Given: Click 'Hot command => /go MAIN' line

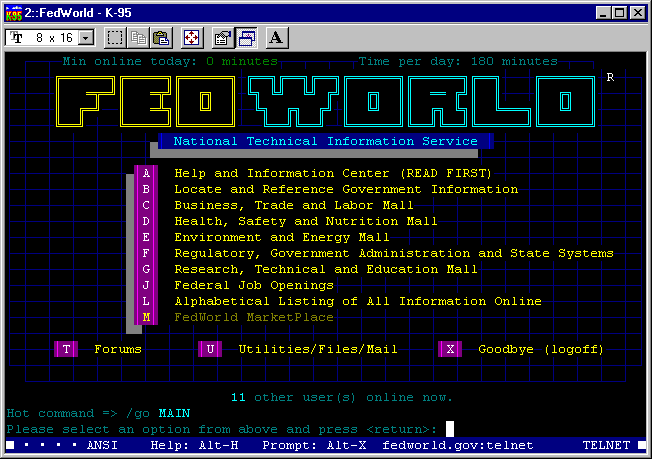Looking at the screenshot, I should point(98,413).
